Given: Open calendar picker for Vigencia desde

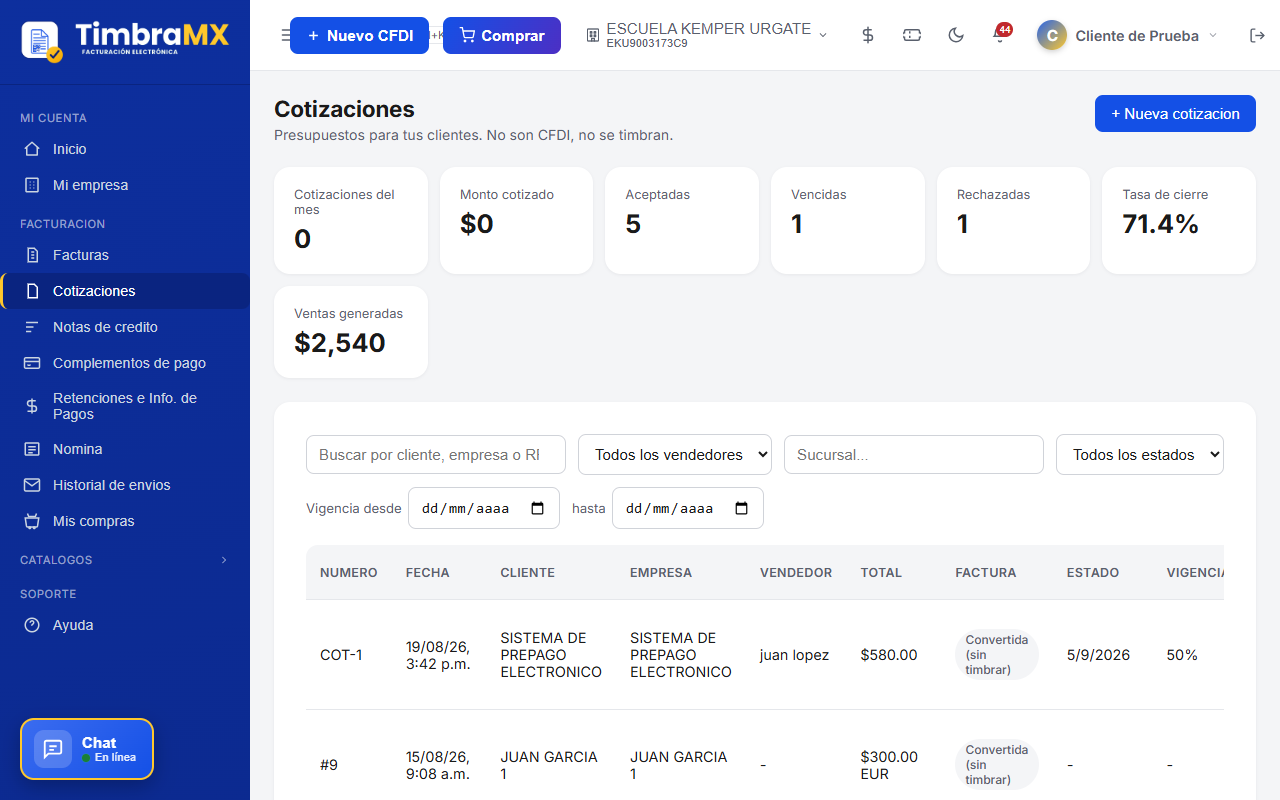Looking at the screenshot, I should [x=538, y=508].
